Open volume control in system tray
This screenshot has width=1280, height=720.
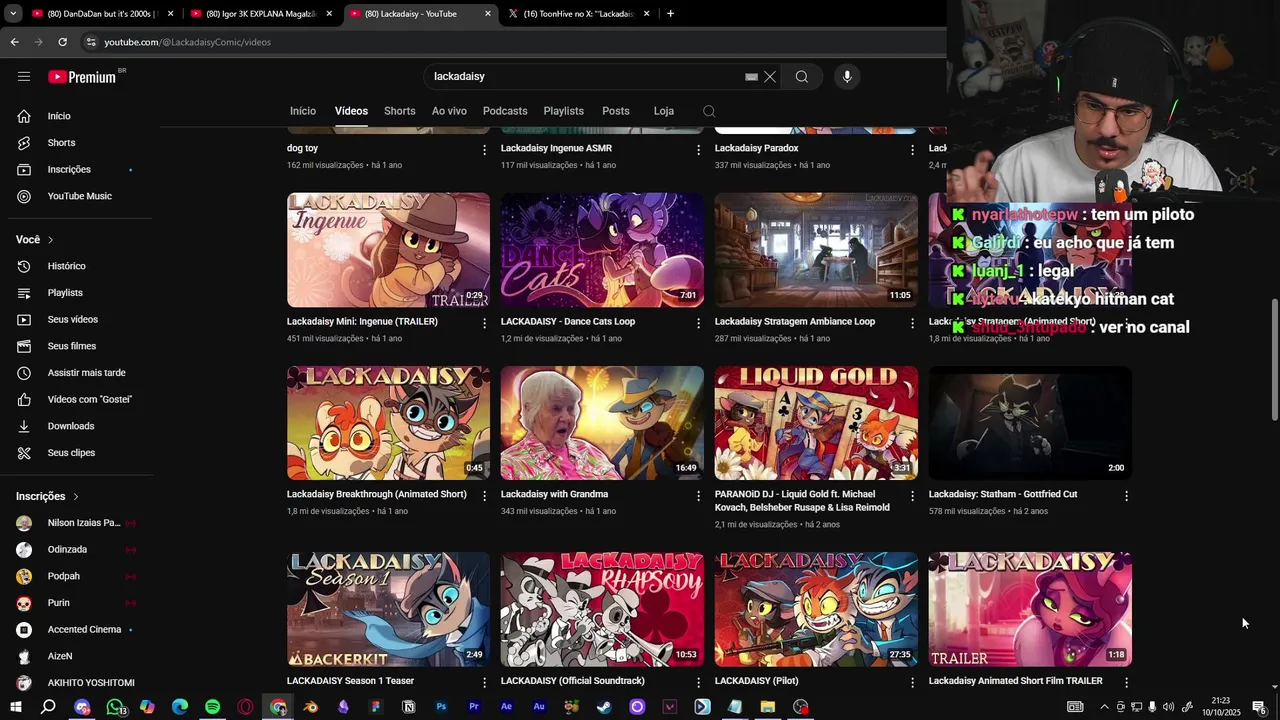pos(1168,707)
